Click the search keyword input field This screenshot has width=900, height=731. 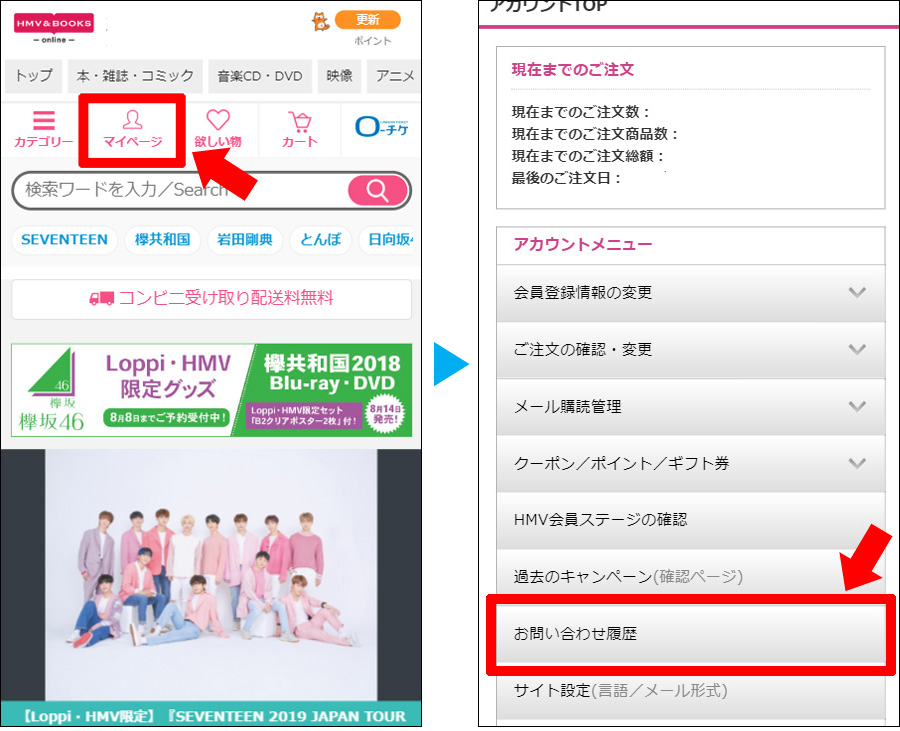181,190
